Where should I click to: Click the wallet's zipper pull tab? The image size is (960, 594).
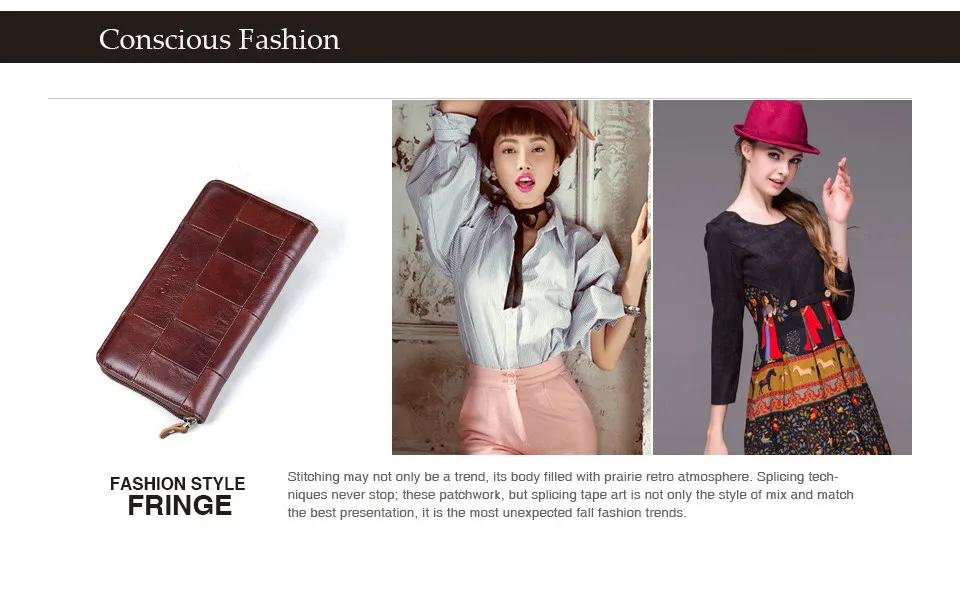click(x=177, y=428)
